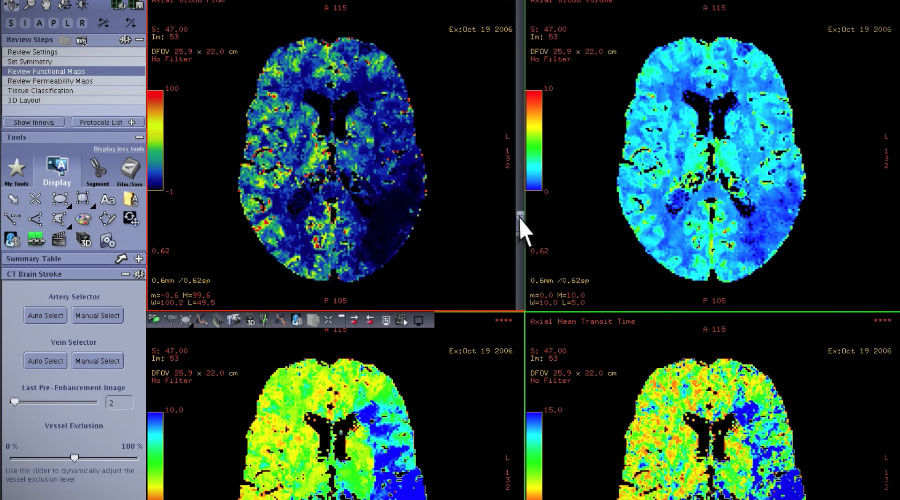Click the hand pan tool icon
Viewport: 900px width, 500px height.
click(x=46, y=5)
